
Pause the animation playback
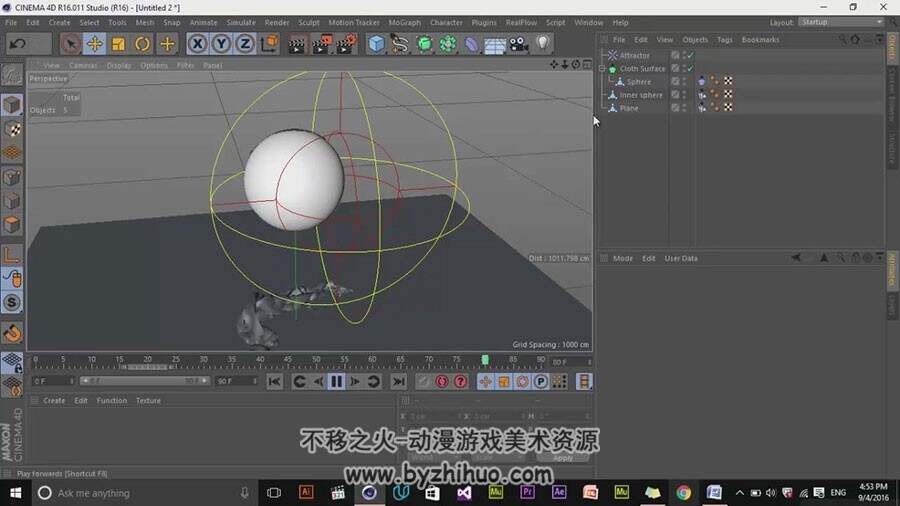[x=336, y=382]
